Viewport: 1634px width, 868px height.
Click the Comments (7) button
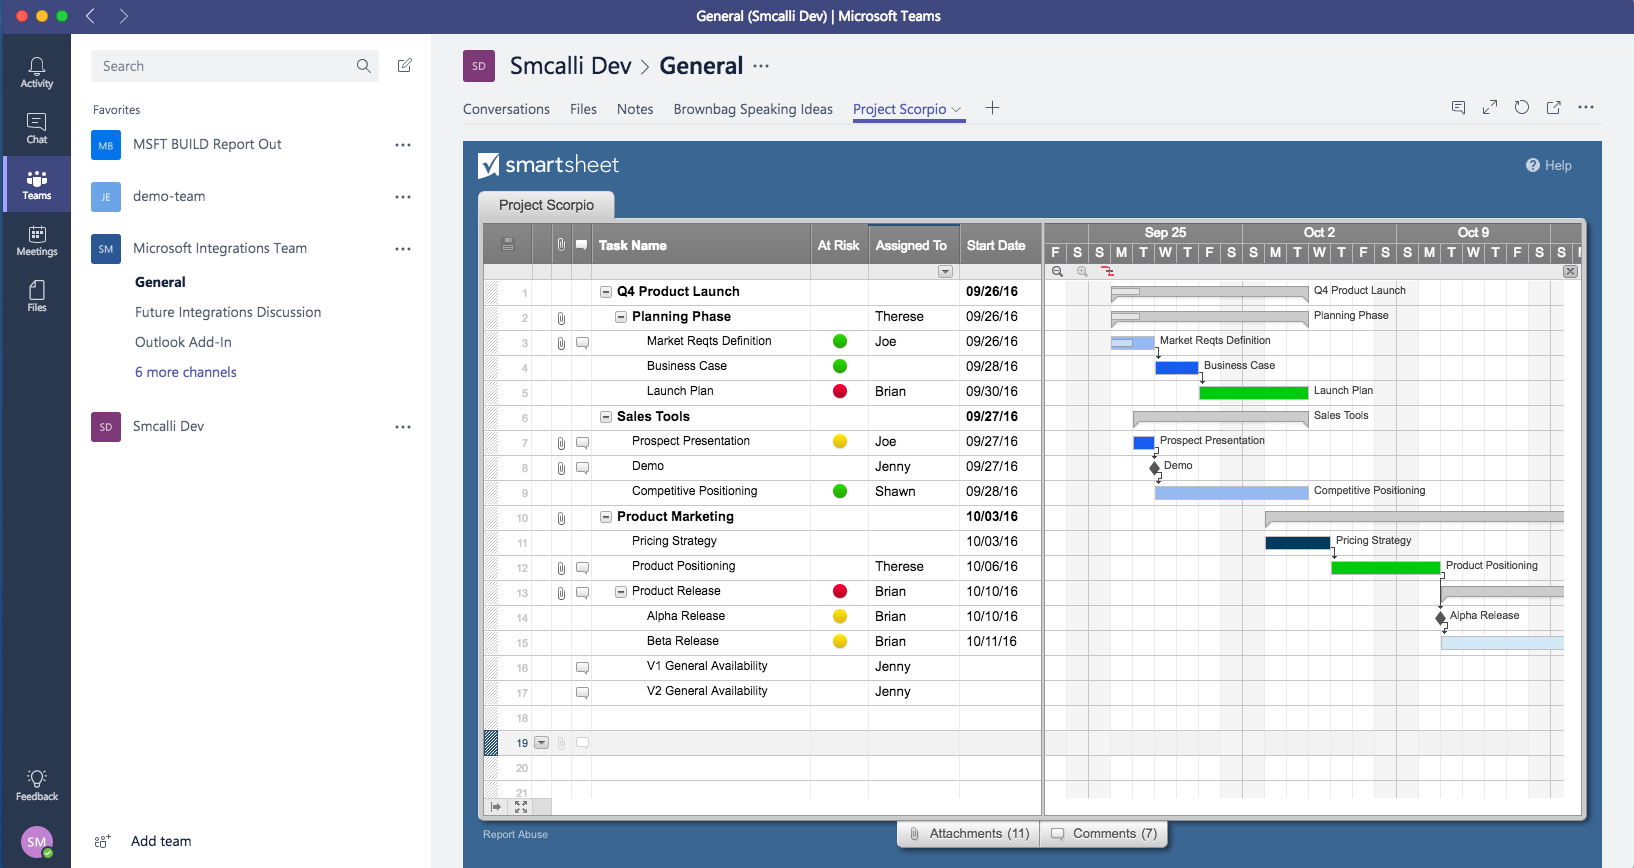tap(1104, 834)
